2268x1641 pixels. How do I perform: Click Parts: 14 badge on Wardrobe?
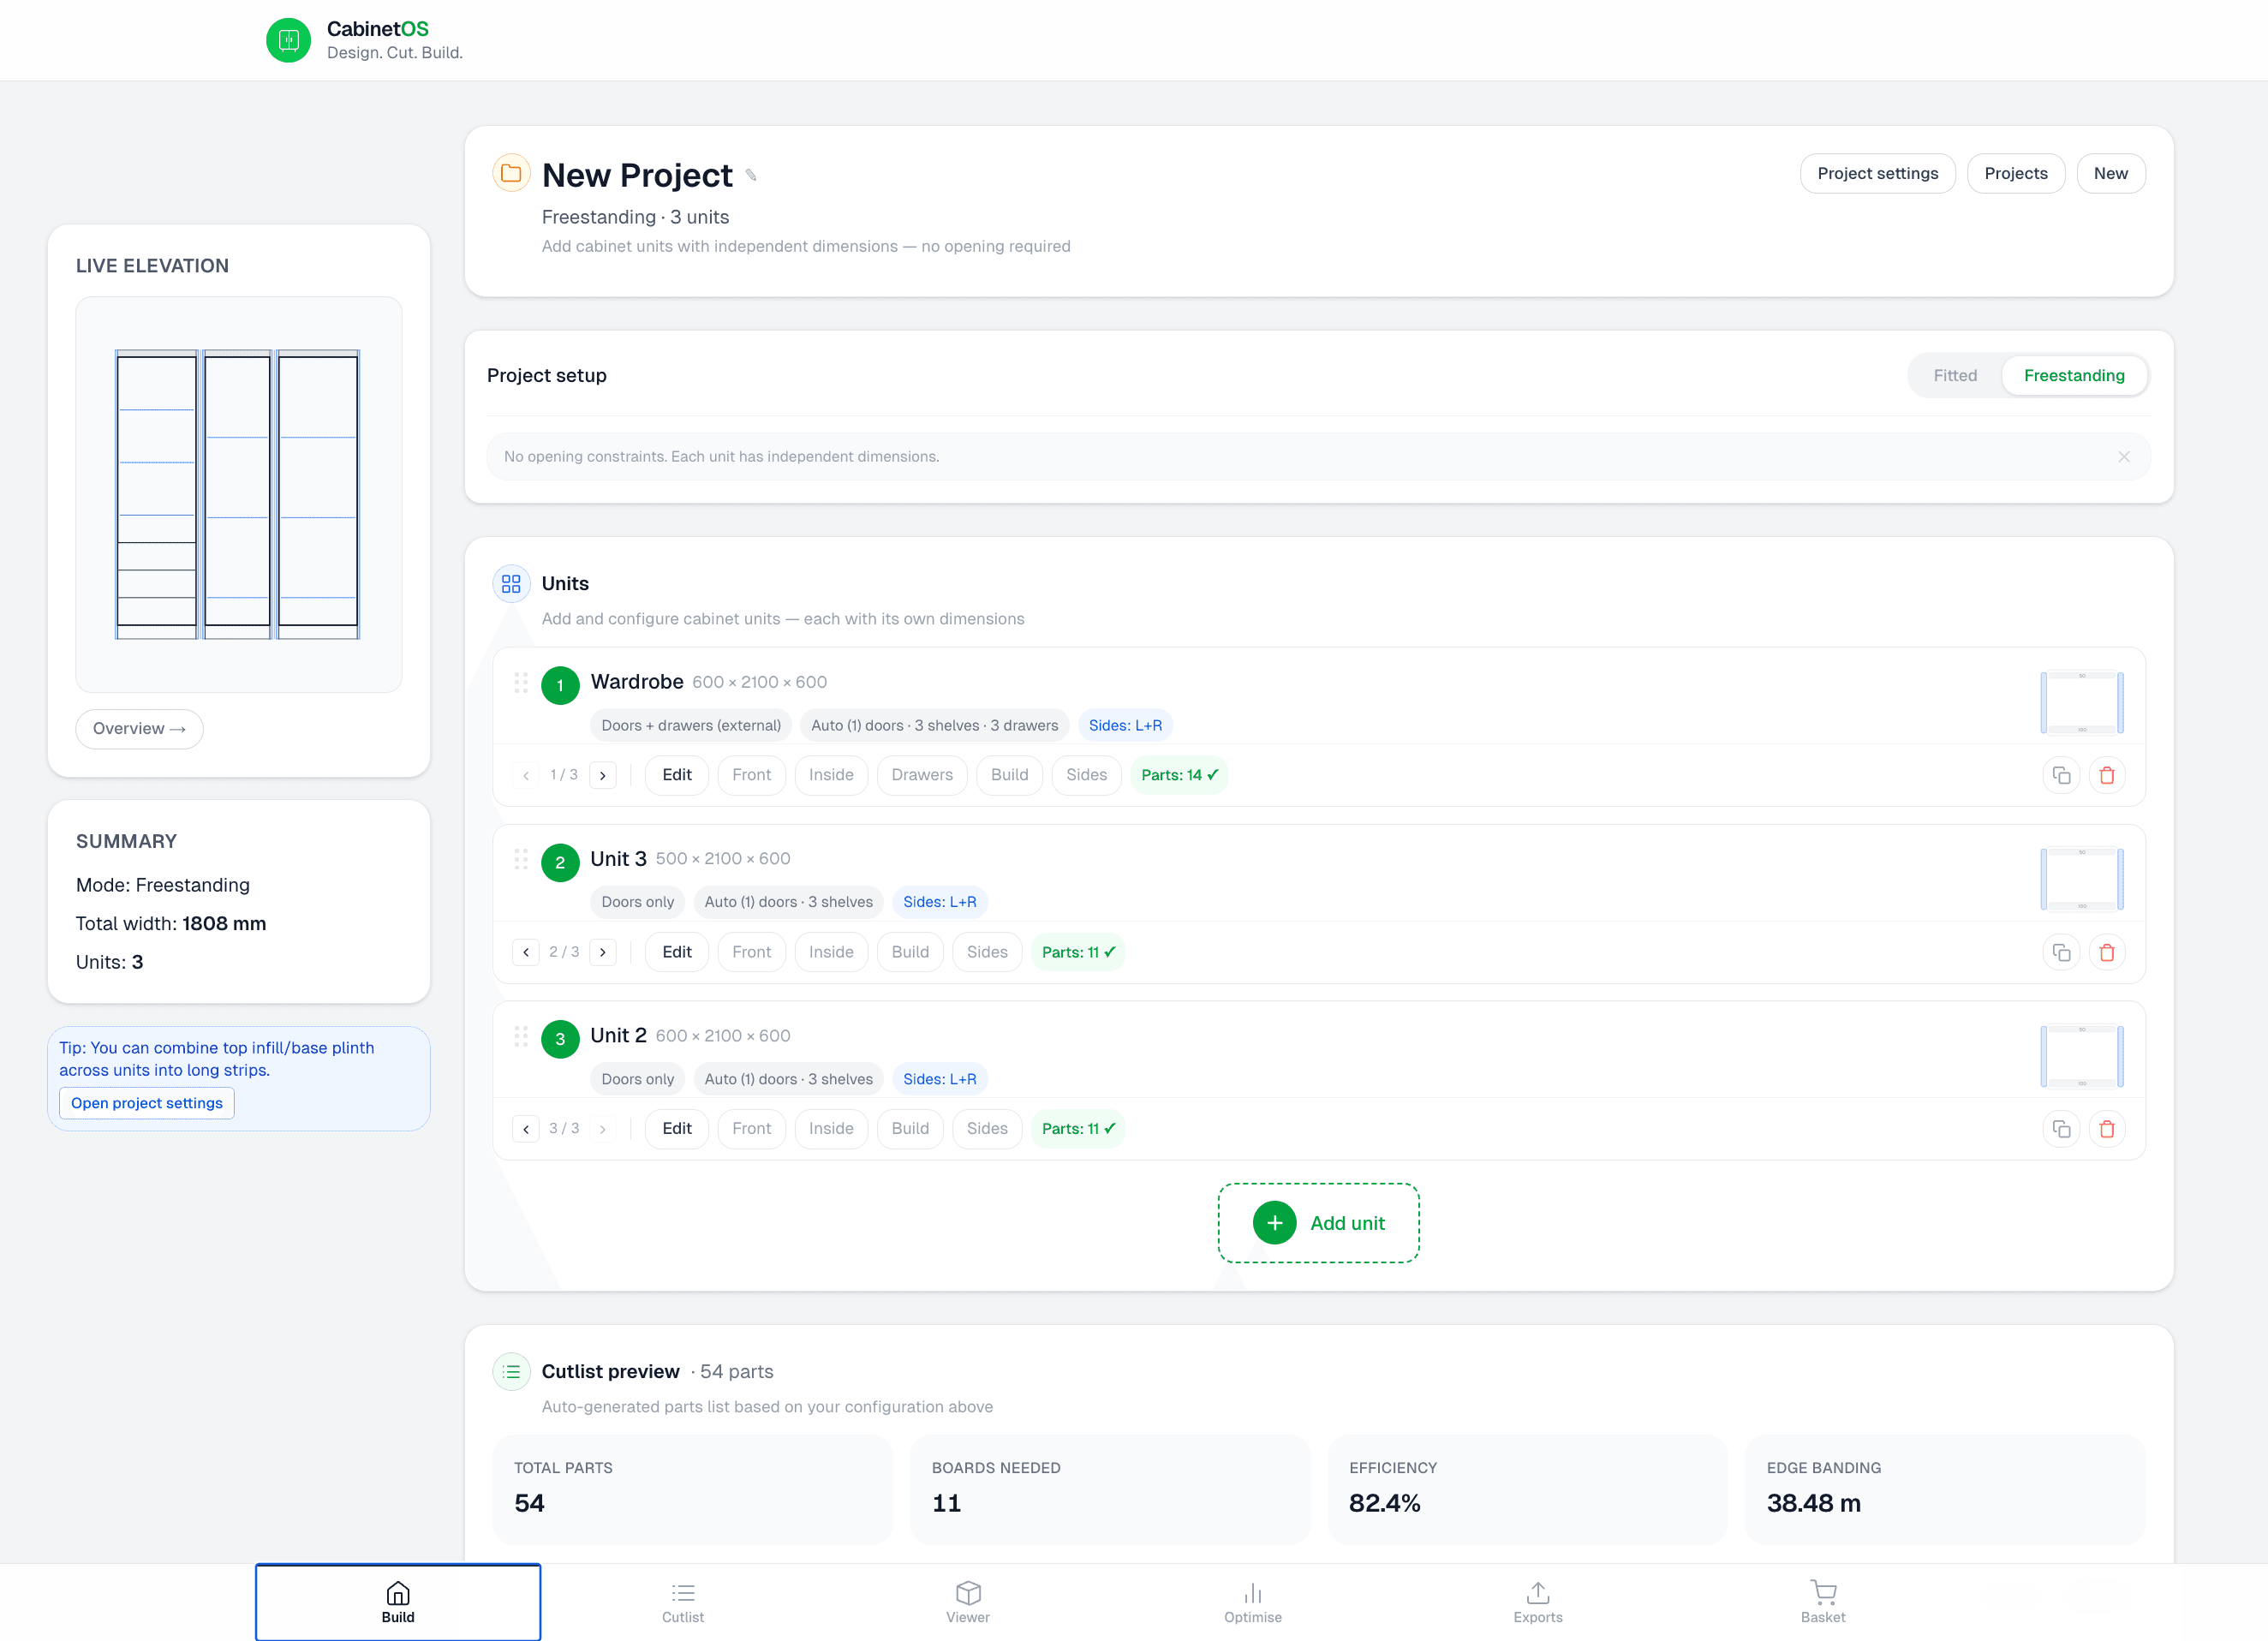pos(1179,775)
